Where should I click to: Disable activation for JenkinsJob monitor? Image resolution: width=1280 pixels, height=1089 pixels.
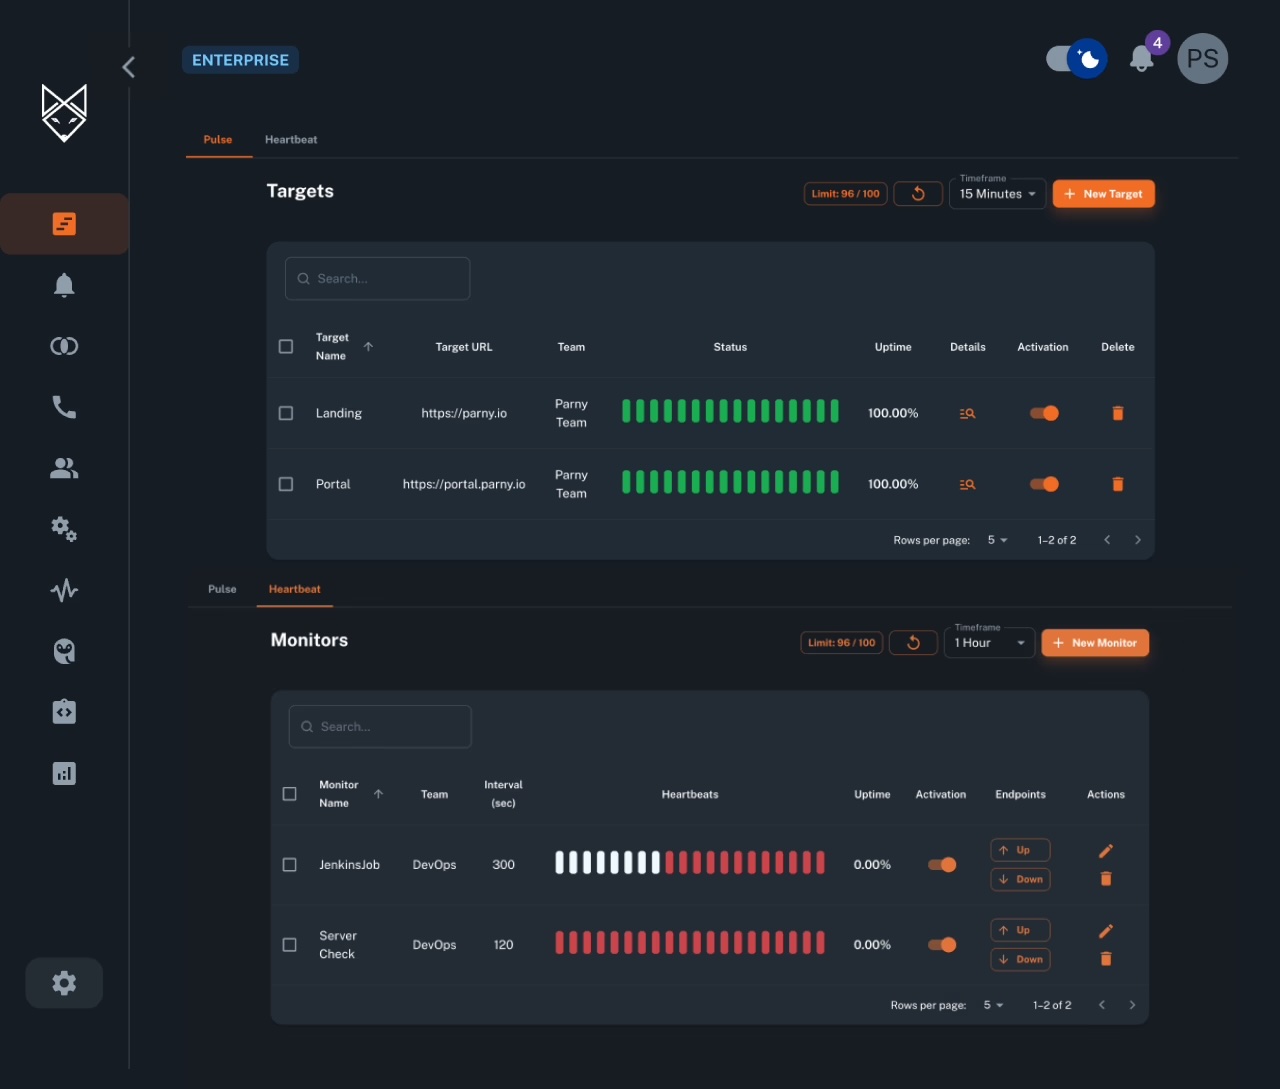click(942, 865)
